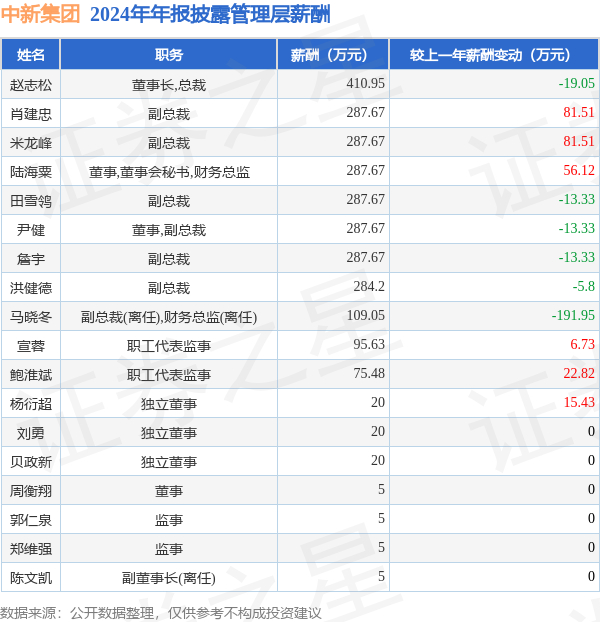Screen dimensions: 600x622
Task: Select the 姓名 column header
Action: (x=31, y=54)
